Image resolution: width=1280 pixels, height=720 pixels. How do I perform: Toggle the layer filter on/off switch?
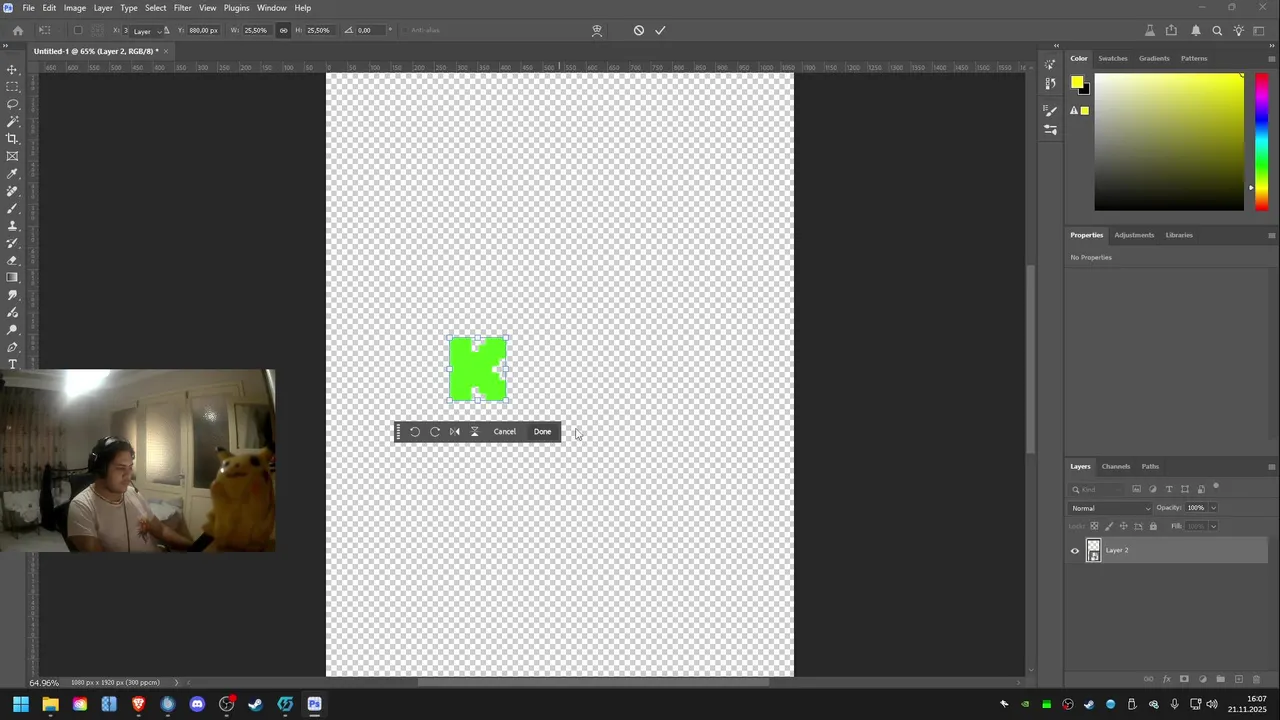click(1216, 487)
